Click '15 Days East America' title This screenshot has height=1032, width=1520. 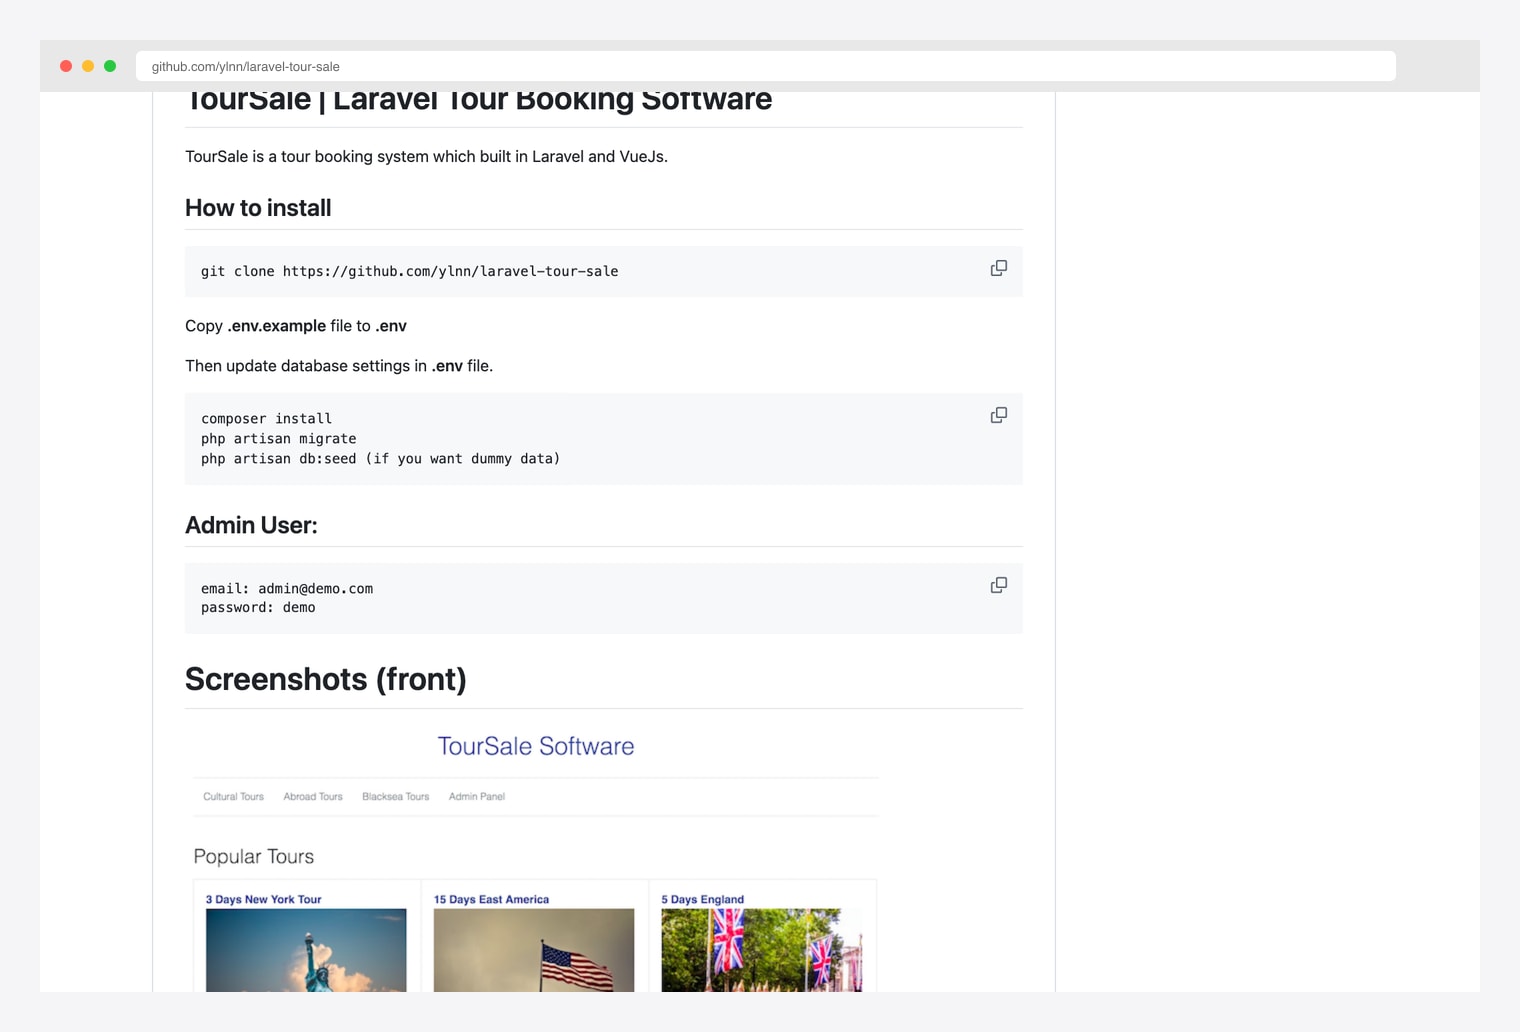tap(492, 899)
